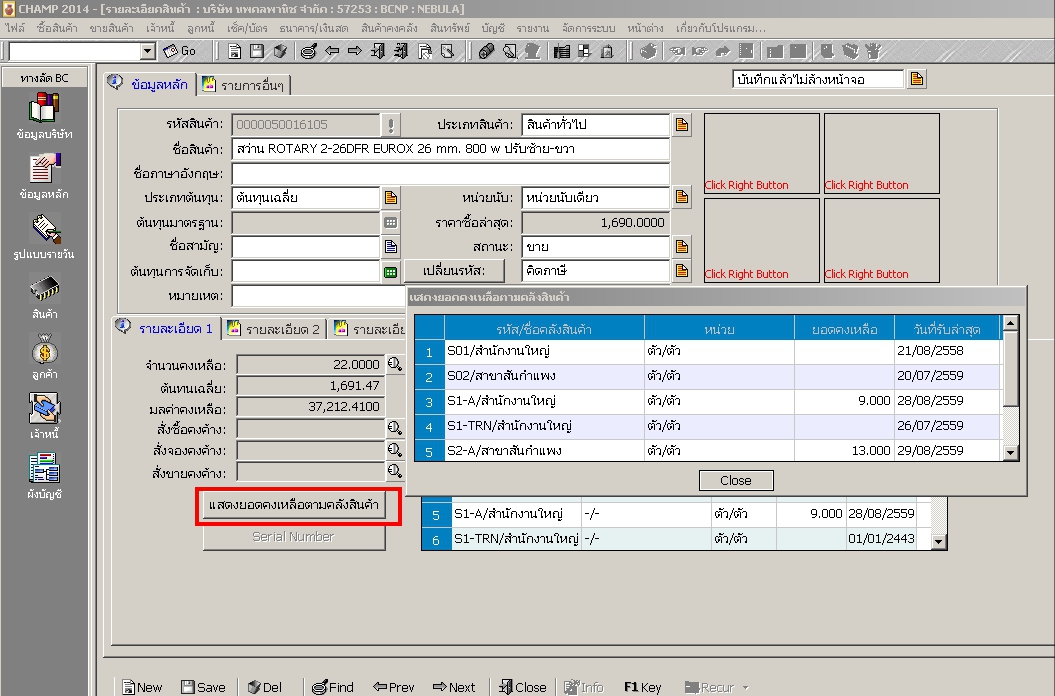Click the F1 Key button
The image size is (1055, 696).
pos(643,687)
